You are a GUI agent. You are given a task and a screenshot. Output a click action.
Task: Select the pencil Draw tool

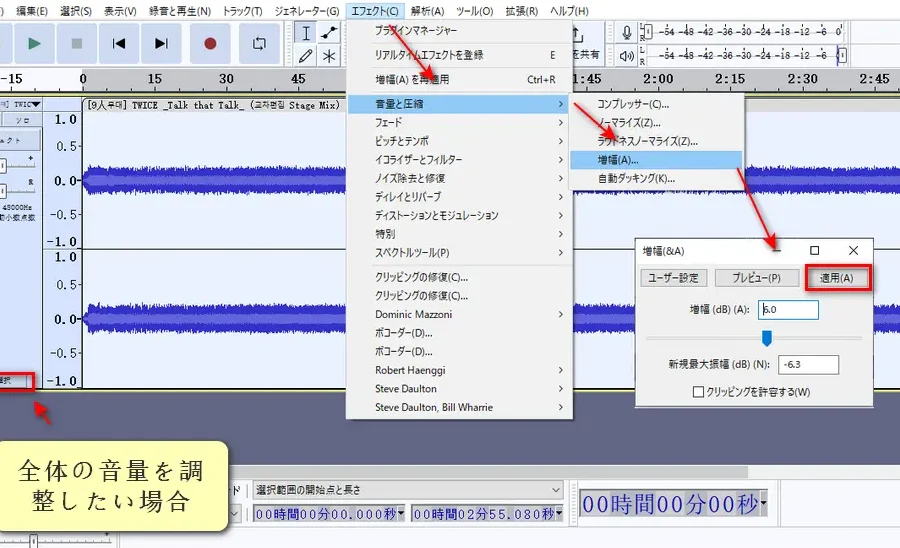305,56
